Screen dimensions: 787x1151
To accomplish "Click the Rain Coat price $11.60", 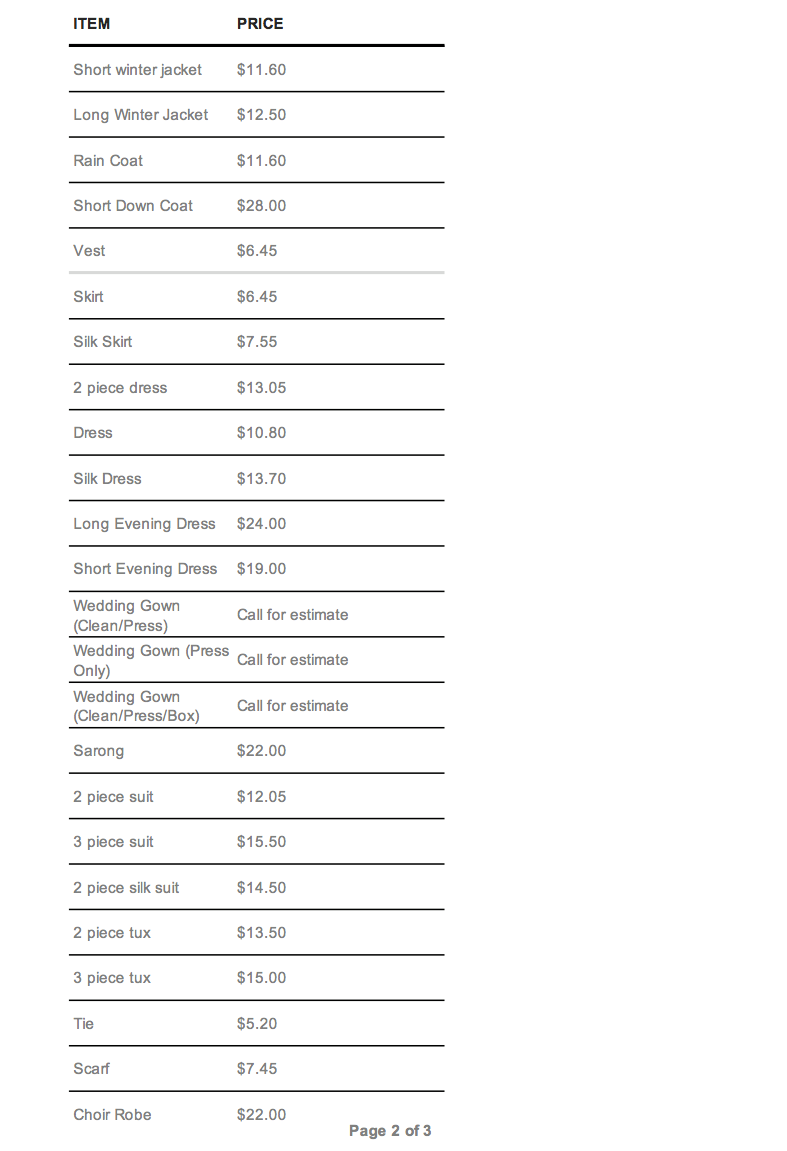I will [261, 161].
